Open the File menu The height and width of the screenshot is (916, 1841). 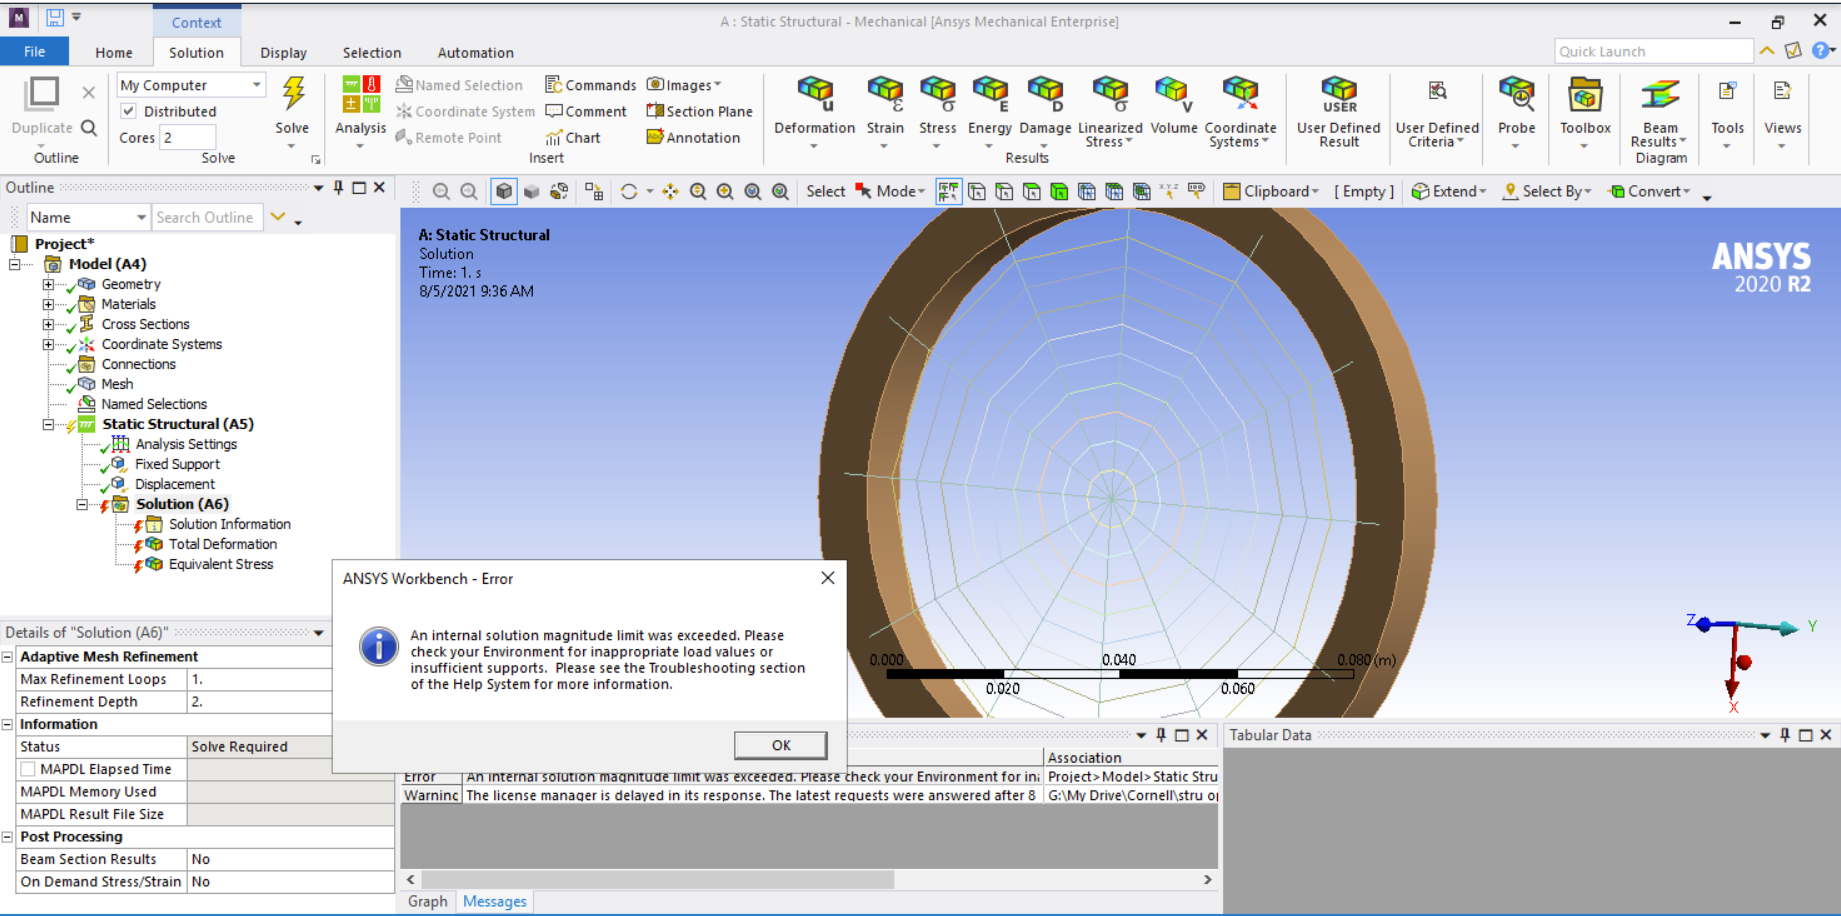tap(34, 52)
